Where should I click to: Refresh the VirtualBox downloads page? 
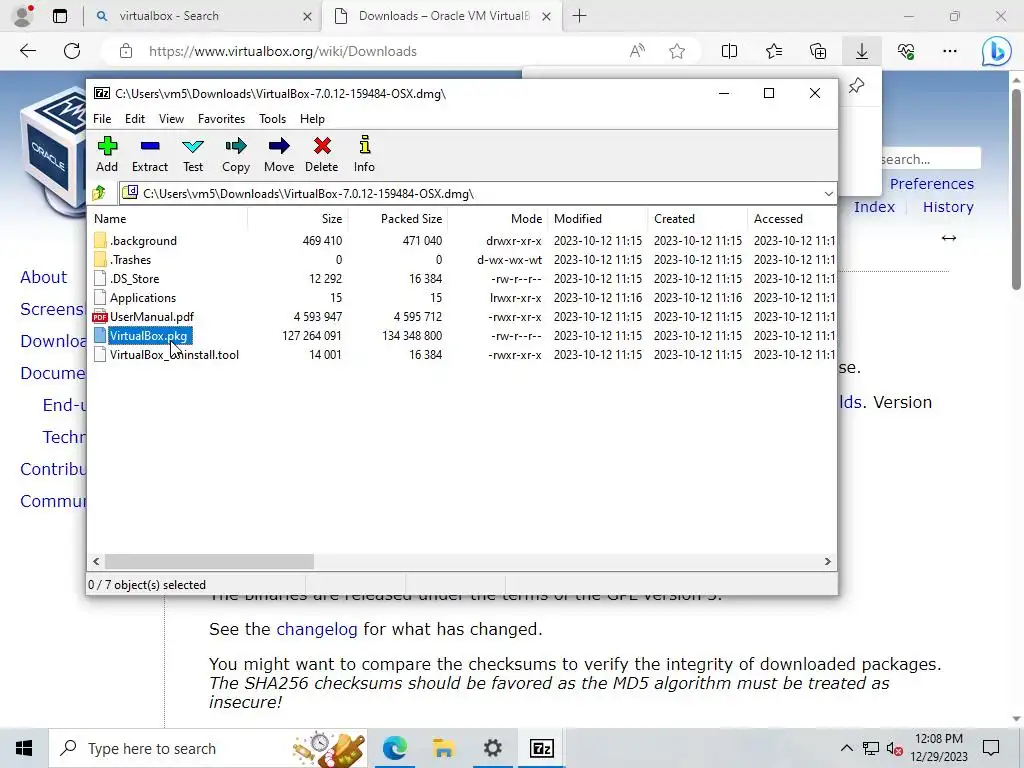tap(72, 51)
